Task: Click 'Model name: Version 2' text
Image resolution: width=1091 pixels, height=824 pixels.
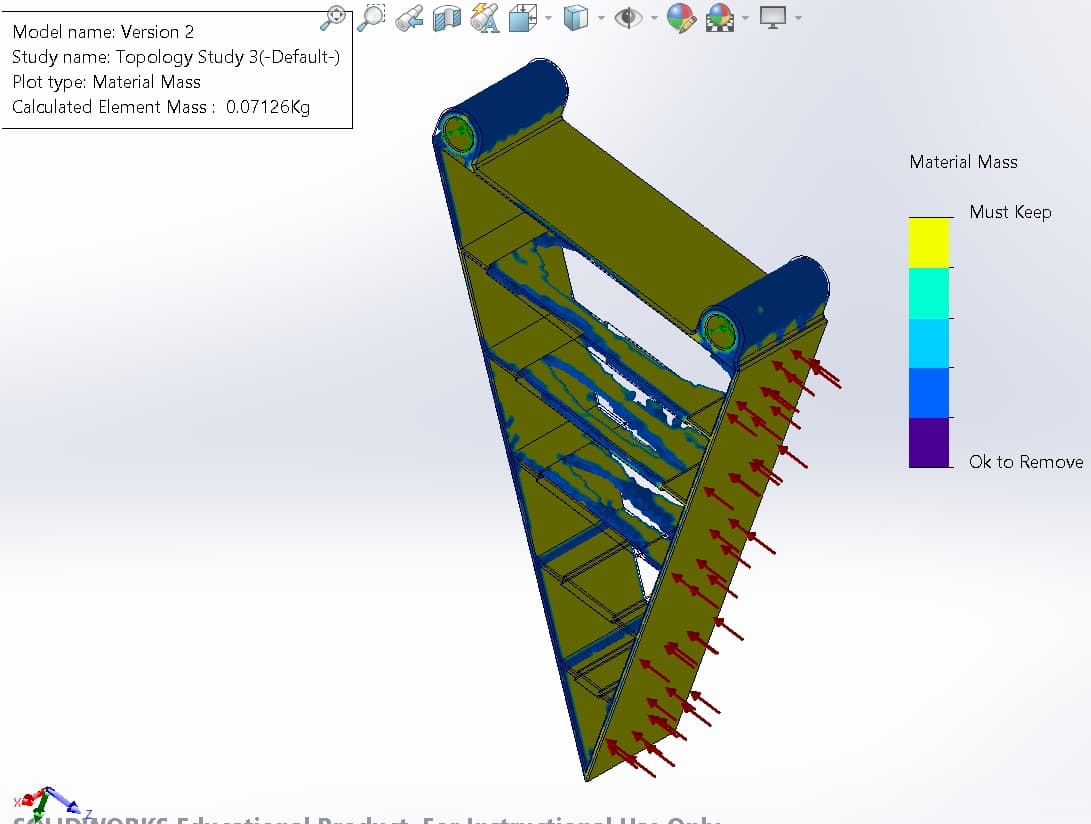Action: pyautogui.click(x=103, y=32)
